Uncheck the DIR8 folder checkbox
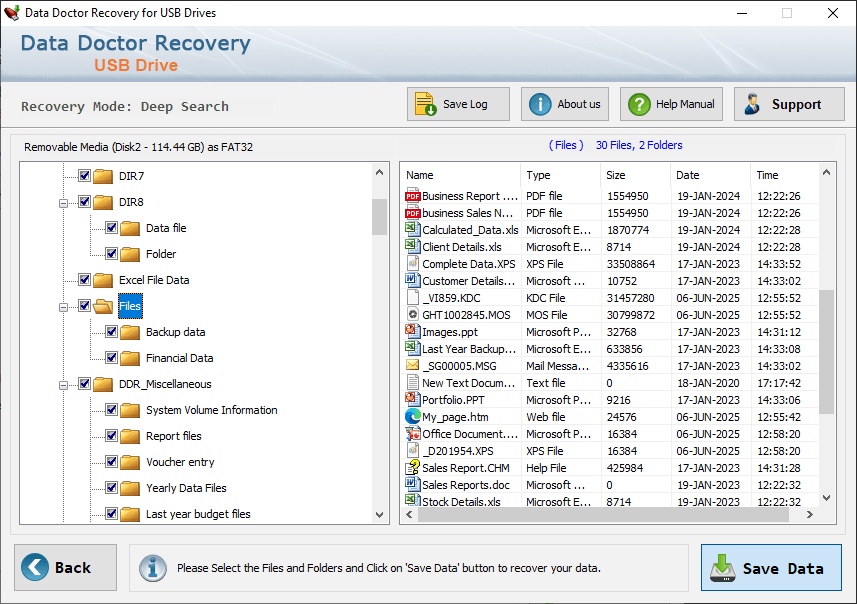 coord(84,202)
